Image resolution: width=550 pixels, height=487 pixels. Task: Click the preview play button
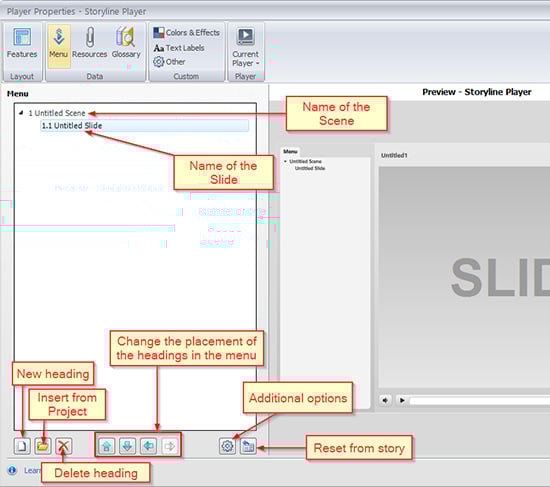point(402,400)
